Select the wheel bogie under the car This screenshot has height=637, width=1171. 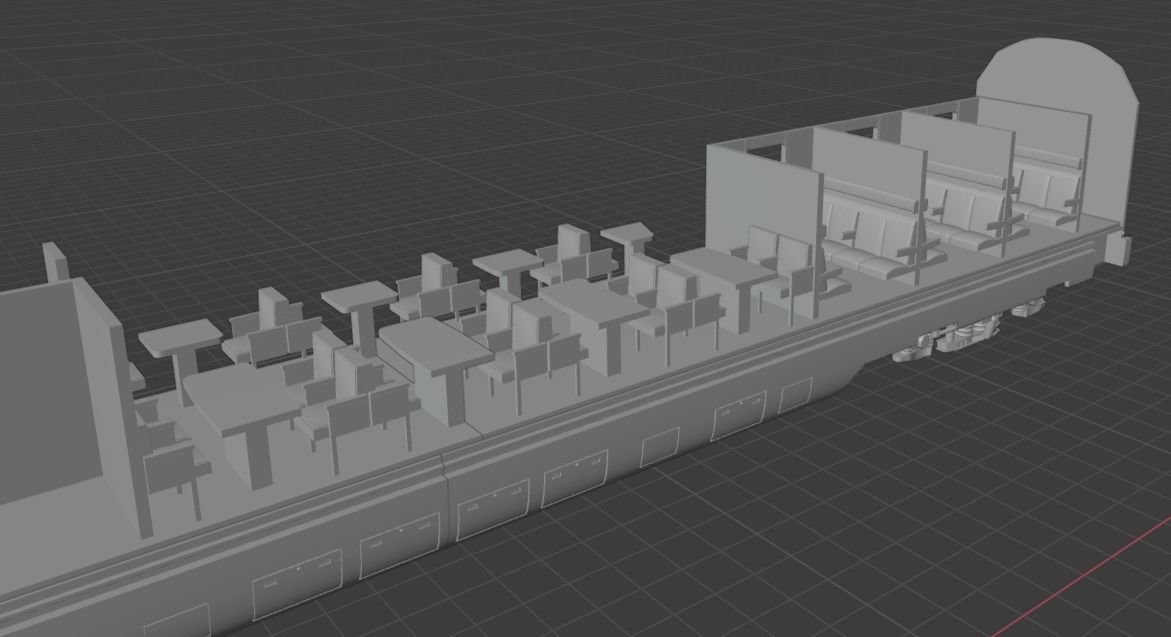click(x=971, y=329)
